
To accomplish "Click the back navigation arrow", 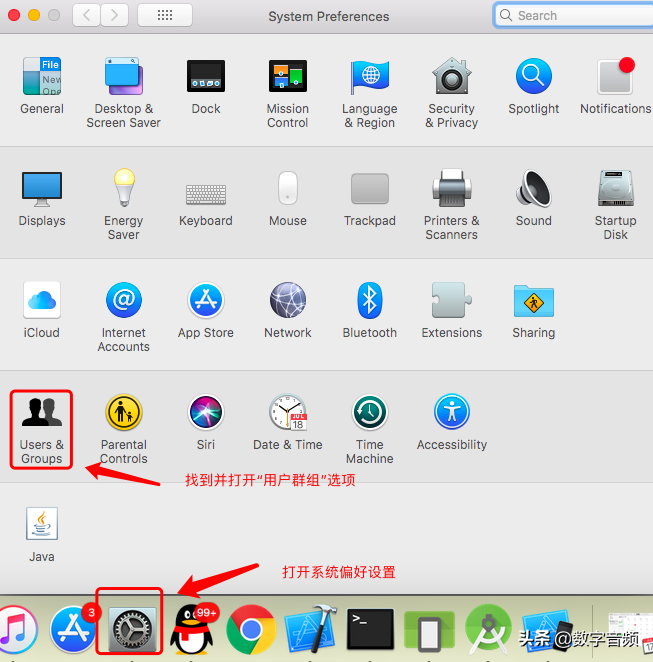I will point(87,16).
